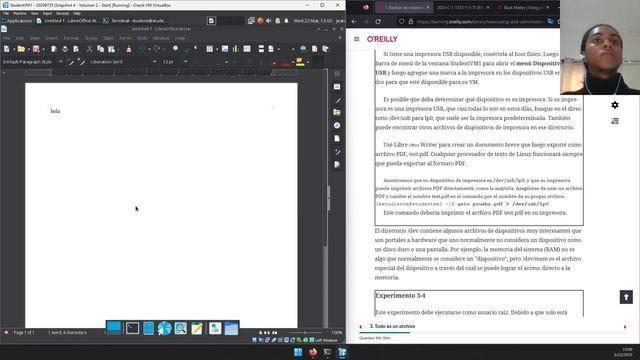Open the home folder icon in dock
Image resolution: width=640 pixels, height=360 pixels.
click(x=231, y=328)
